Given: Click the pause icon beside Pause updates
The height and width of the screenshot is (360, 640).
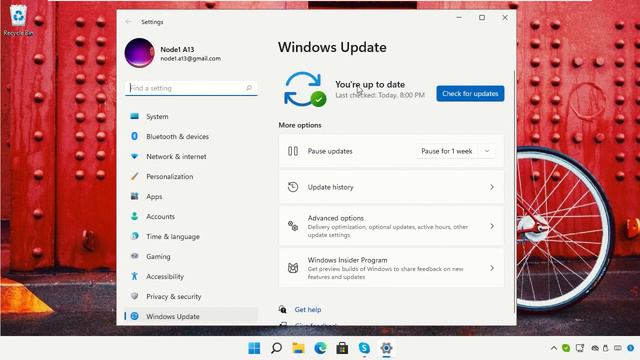Looking at the screenshot, I should click(293, 151).
